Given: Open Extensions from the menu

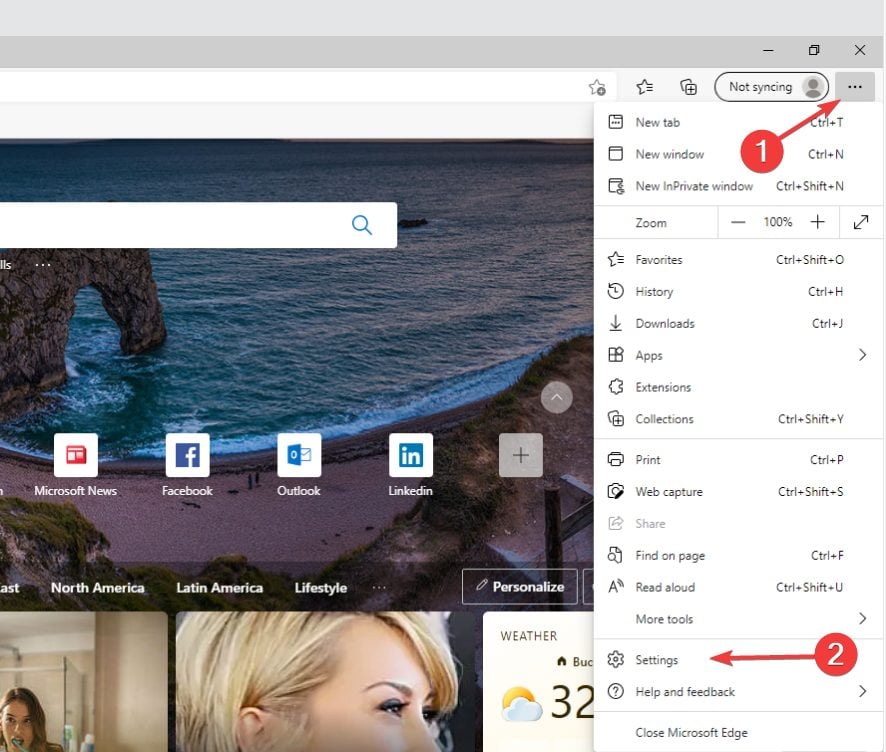Looking at the screenshot, I should (737, 387).
